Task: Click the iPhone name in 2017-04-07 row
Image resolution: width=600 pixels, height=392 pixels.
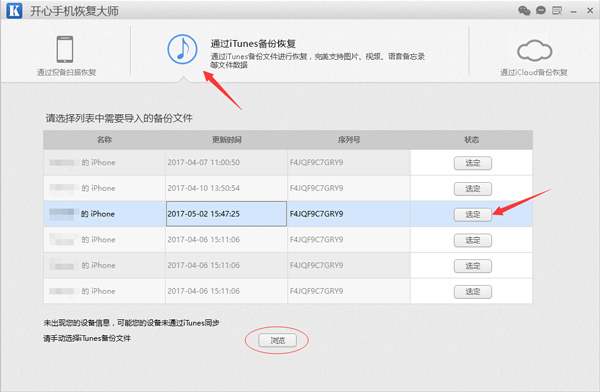Action: 98,162
